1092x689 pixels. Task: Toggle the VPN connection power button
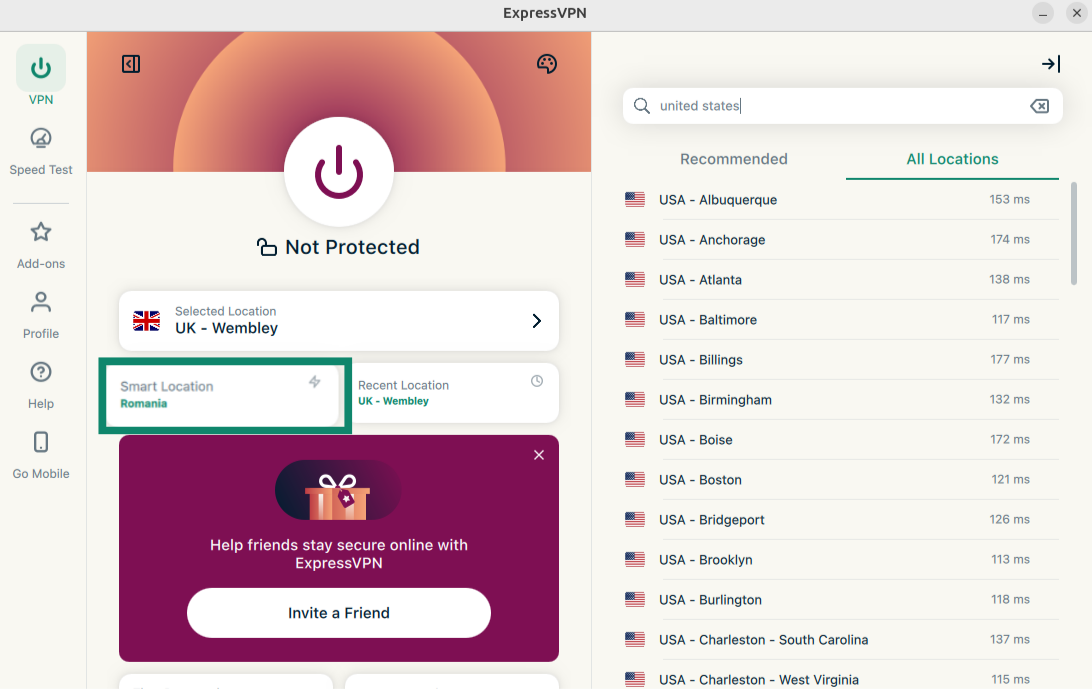tap(338, 174)
